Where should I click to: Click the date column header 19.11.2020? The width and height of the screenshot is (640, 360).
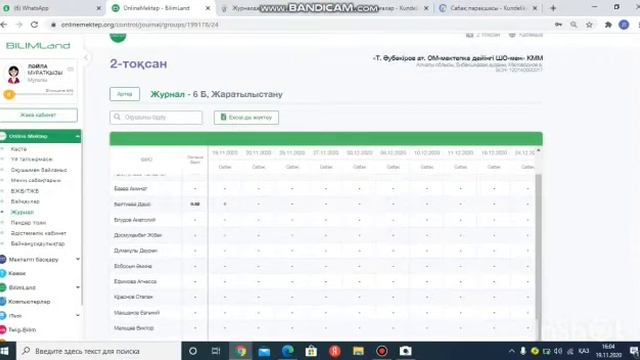point(225,153)
